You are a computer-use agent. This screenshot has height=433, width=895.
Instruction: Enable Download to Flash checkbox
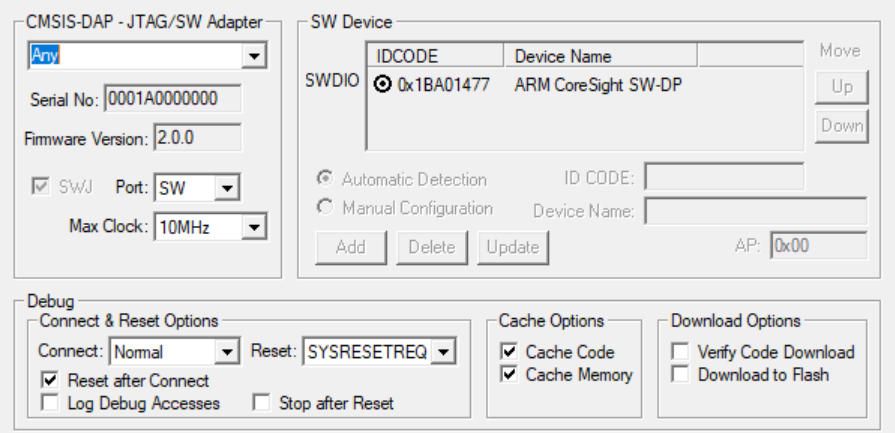click(x=680, y=375)
